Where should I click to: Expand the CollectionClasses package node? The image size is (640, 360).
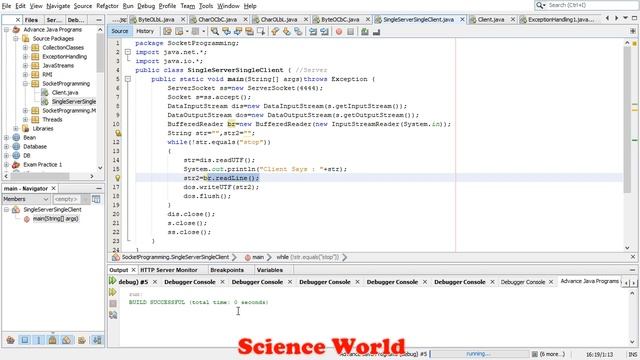25,47
